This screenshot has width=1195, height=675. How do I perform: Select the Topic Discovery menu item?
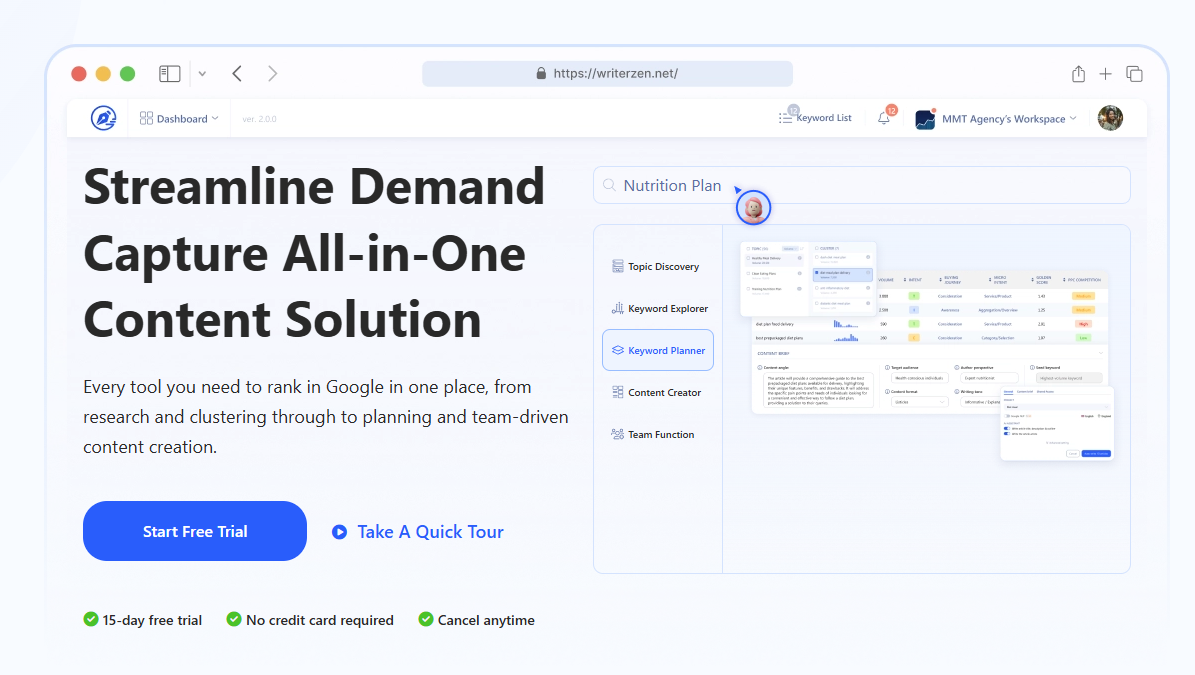click(659, 266)
